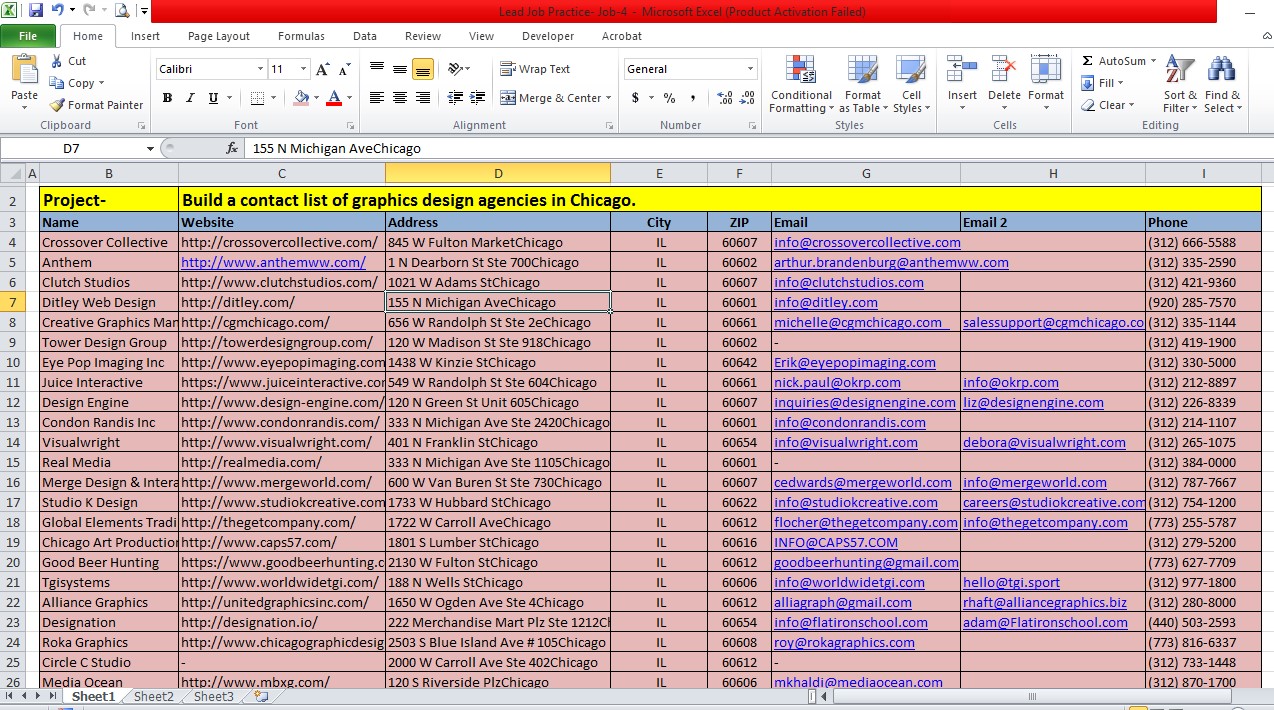
Task: Click the yellow Fill Color bucket
Action: 301,98
